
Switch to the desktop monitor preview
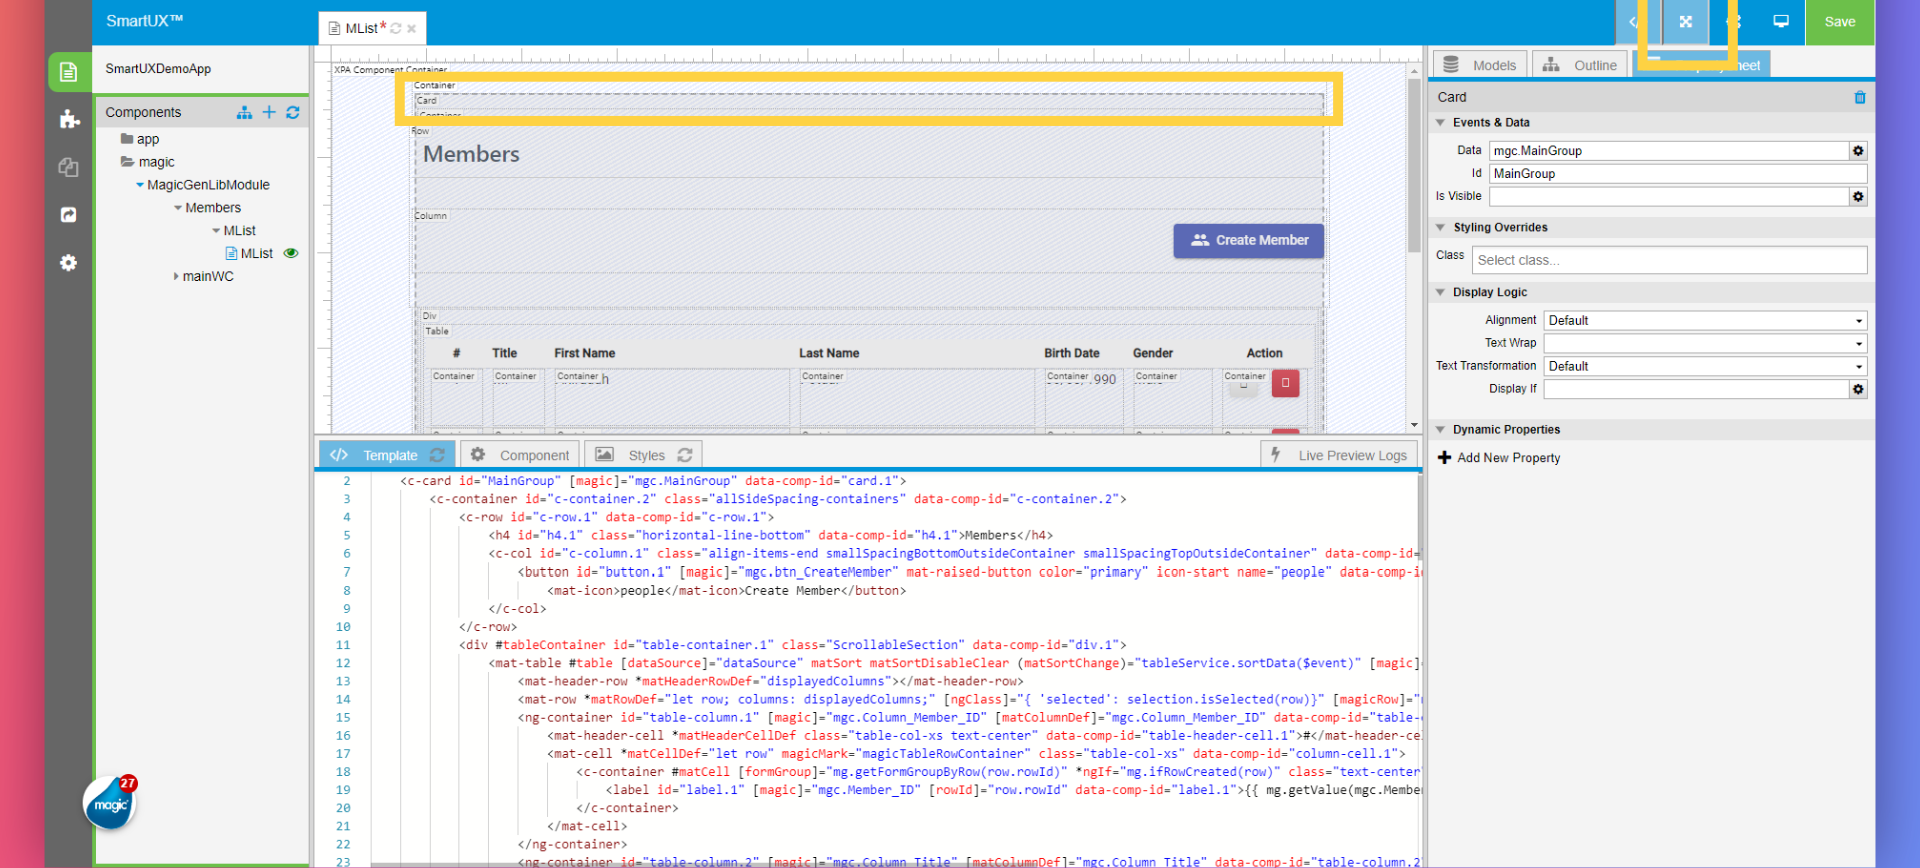[1781, 22]
